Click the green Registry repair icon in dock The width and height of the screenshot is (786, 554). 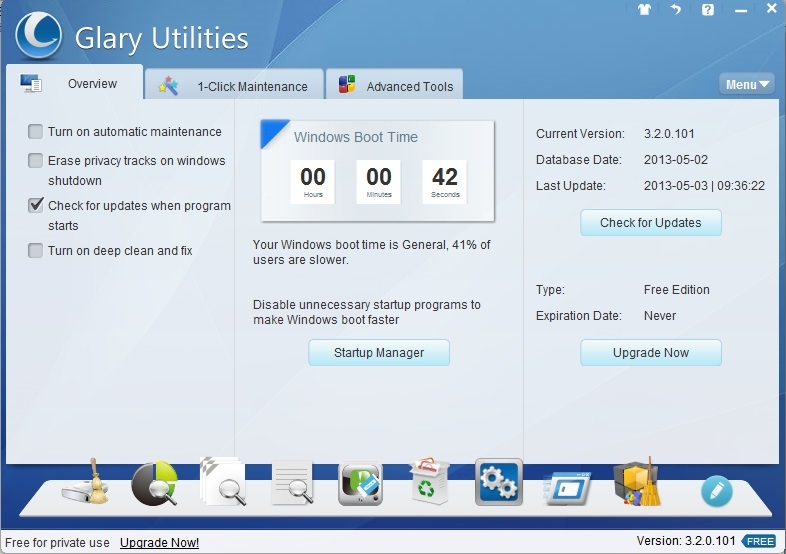360,484
